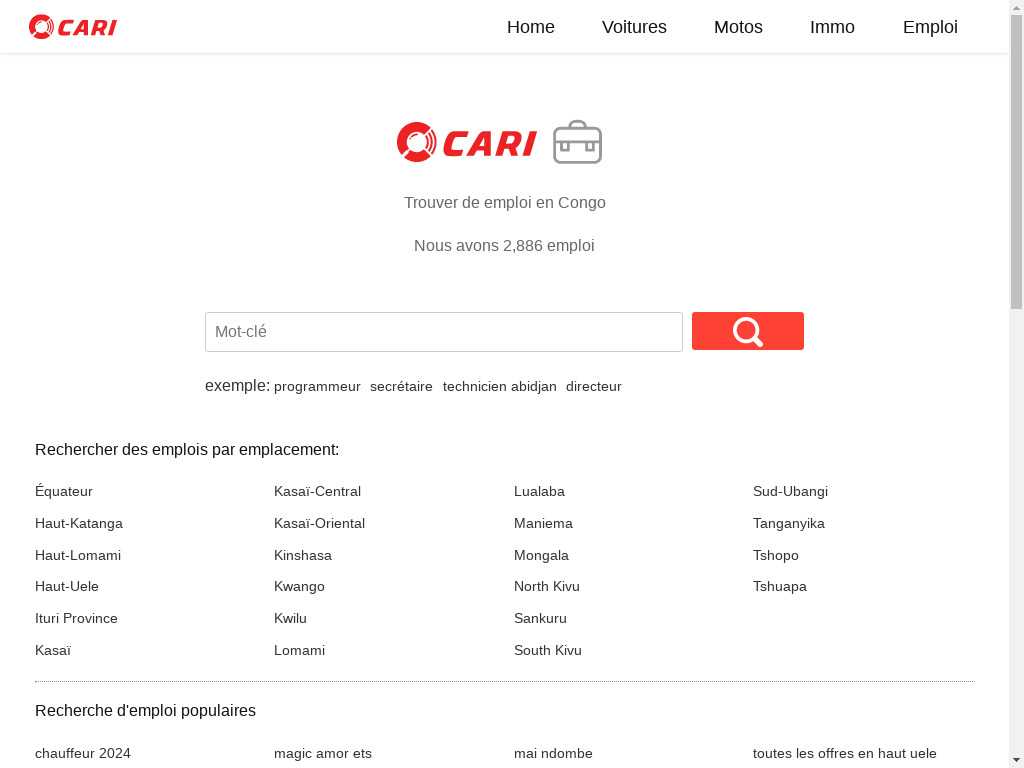The width and height of the screenshot is (1024, 768).
Task: Open the Kwilu location link
Action: (290, 618)
